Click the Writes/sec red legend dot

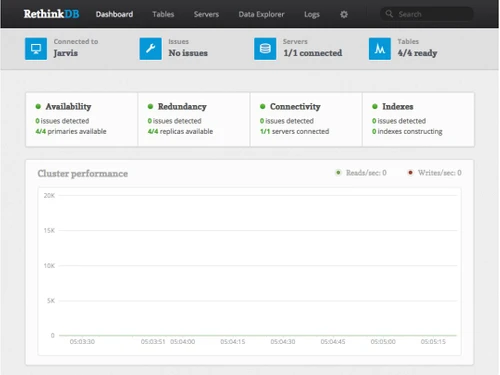point(410,173)
